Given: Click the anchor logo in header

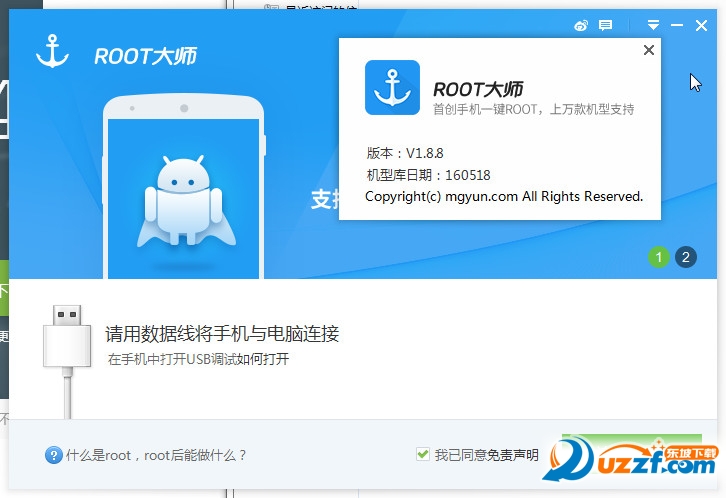Looking at the screenshot, I should pyautogui.click(x=52, y=51).
